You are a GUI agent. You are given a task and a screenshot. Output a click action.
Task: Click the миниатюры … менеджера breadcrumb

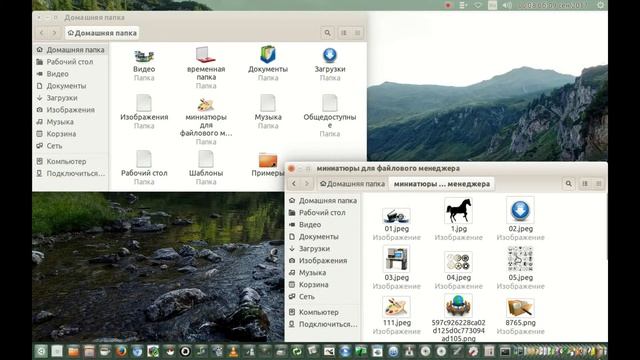coord(442,184)
